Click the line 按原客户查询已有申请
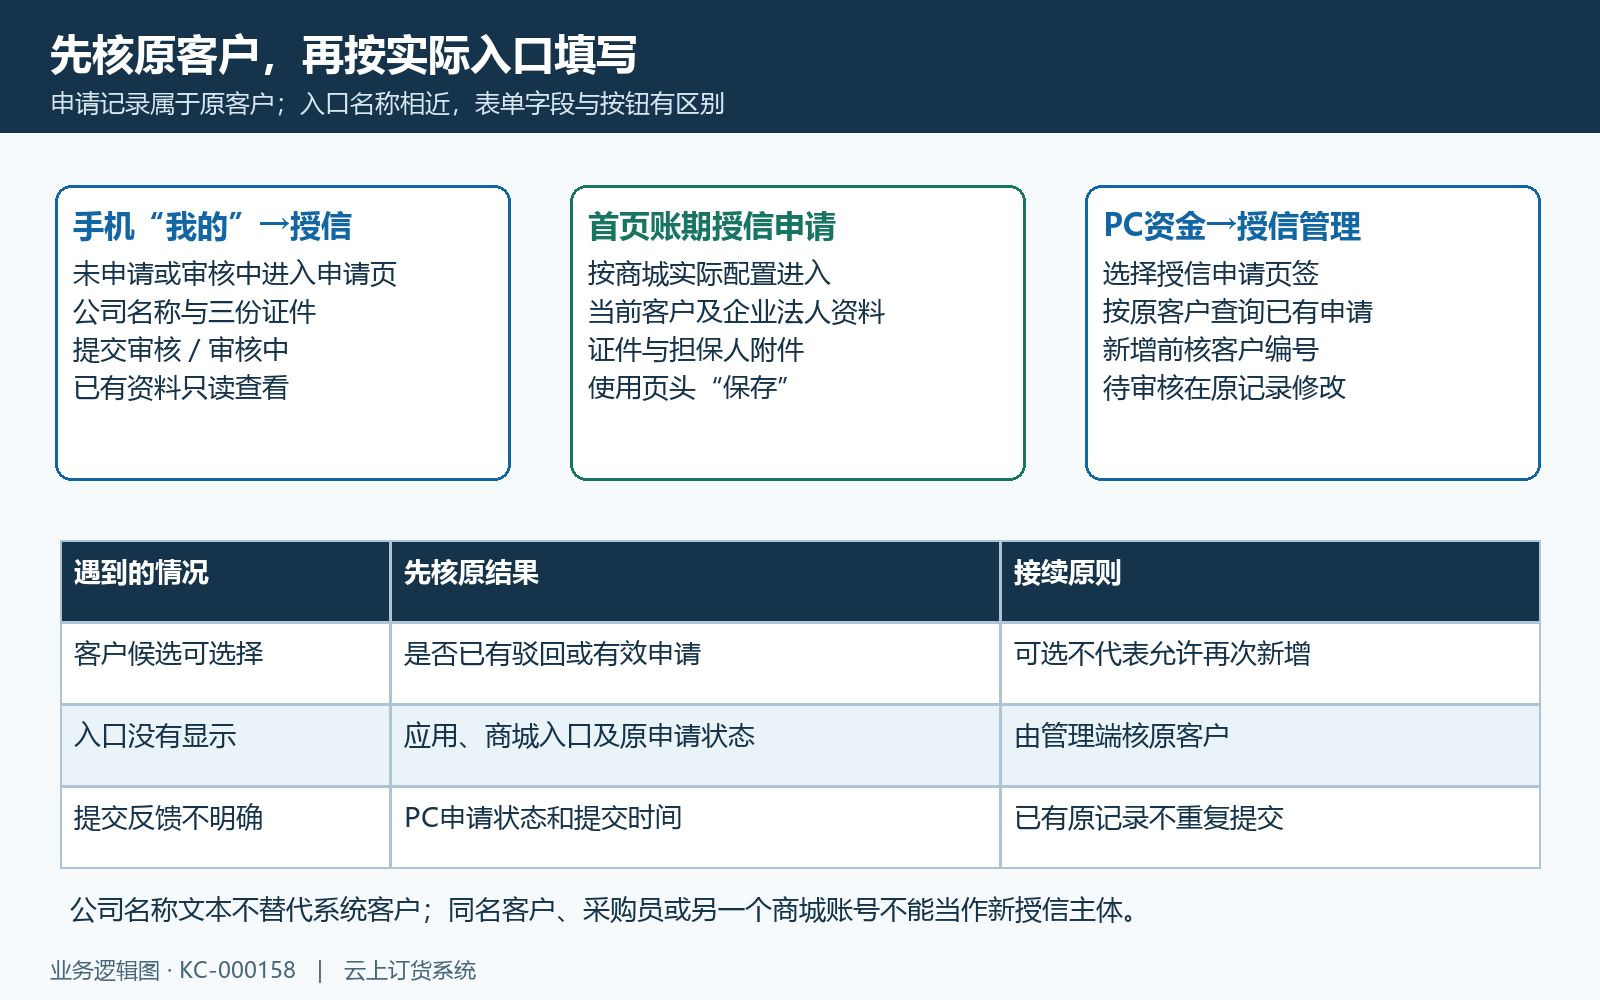 tap(1238, 312)
